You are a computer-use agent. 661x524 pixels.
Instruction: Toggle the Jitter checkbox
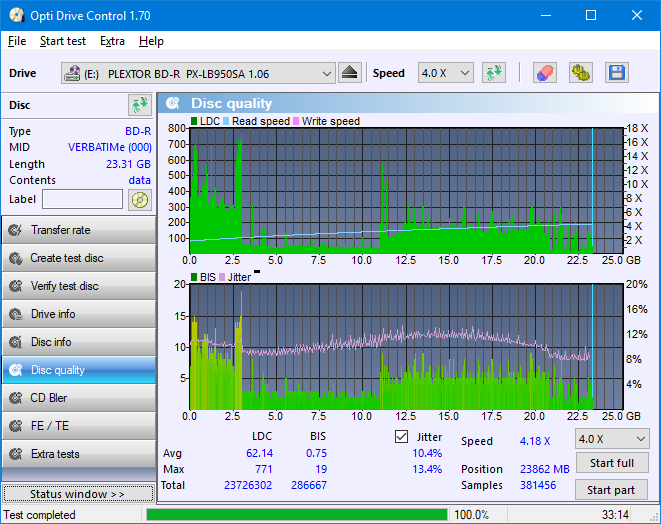pyautogui.click(x=401, y=437)
